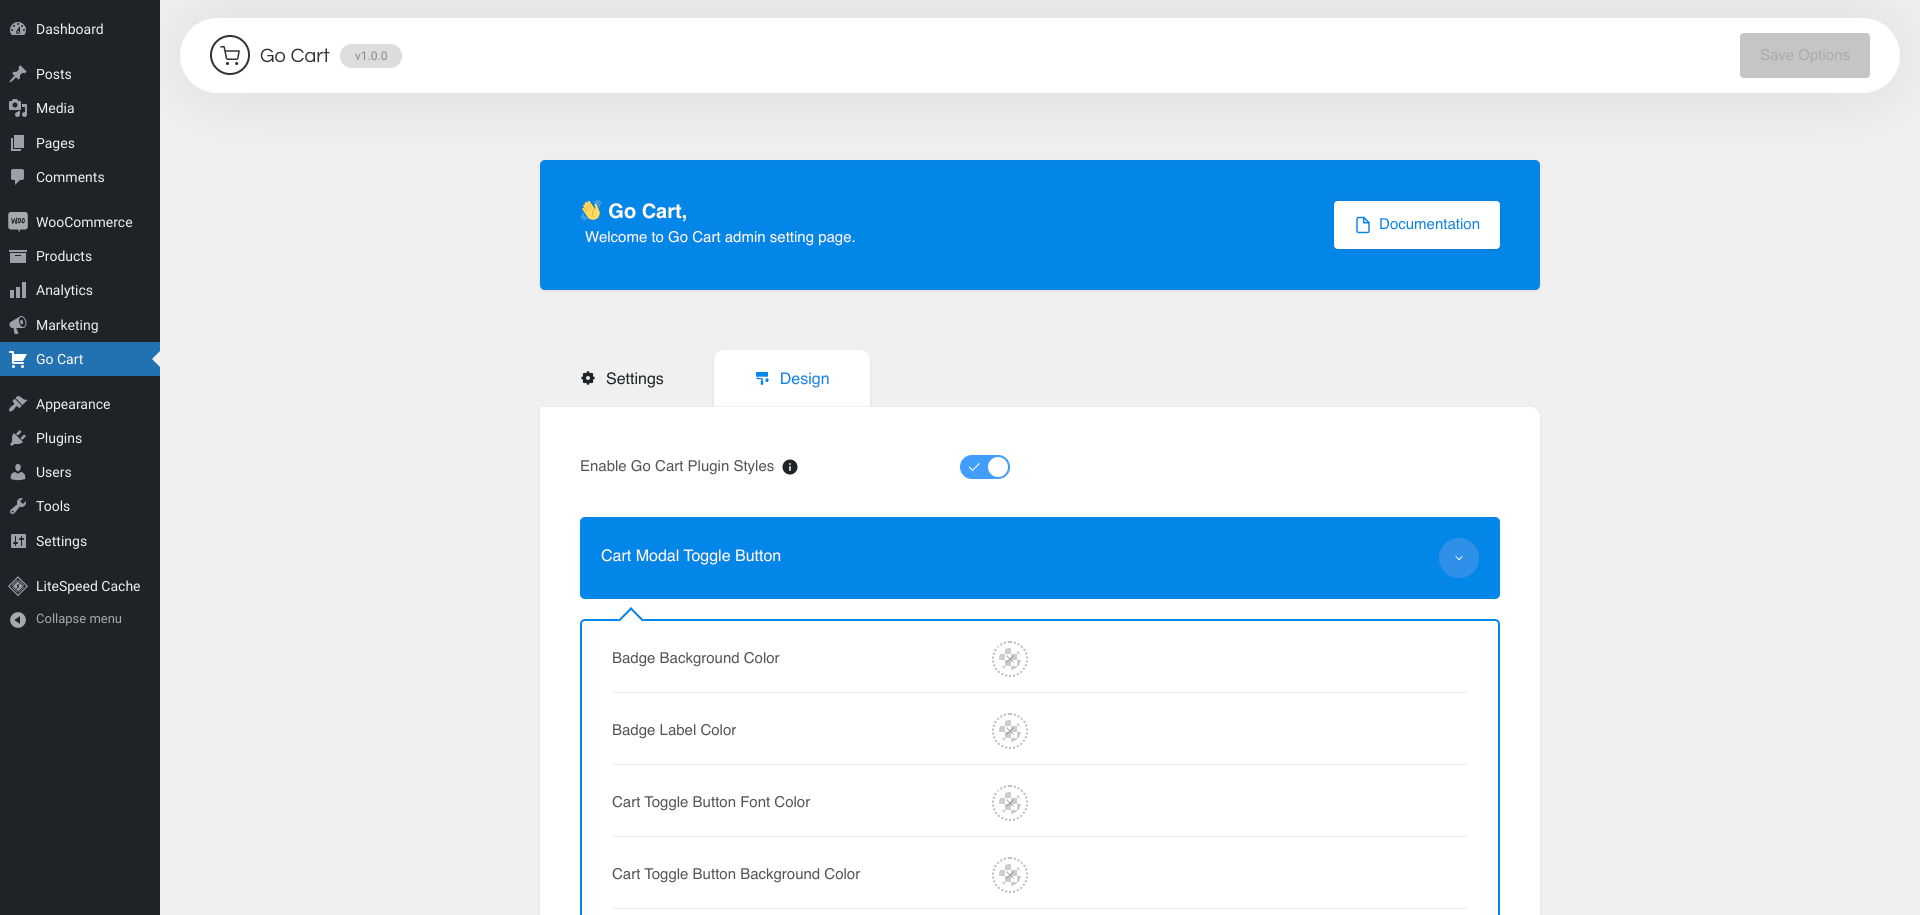Click the Marketing megaphone icon
Viewport: 1920px width, 915px height.
[x=18, y=325]
